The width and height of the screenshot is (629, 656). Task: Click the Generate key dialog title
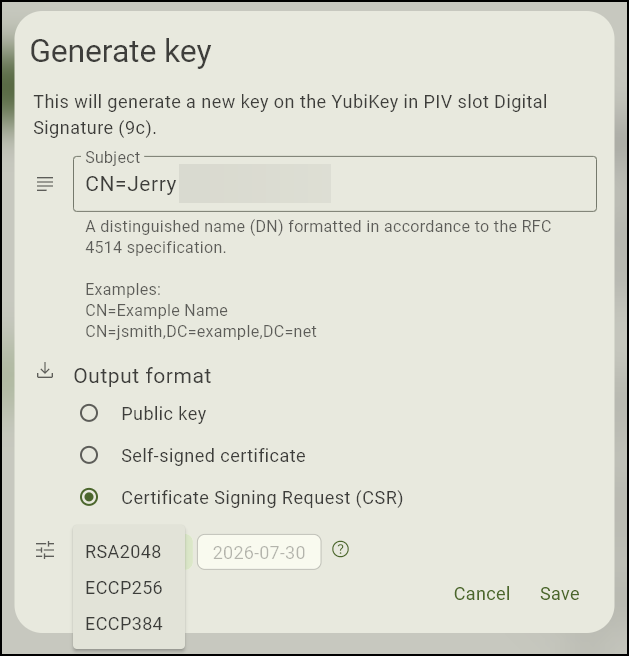click(x=121, y=51)
